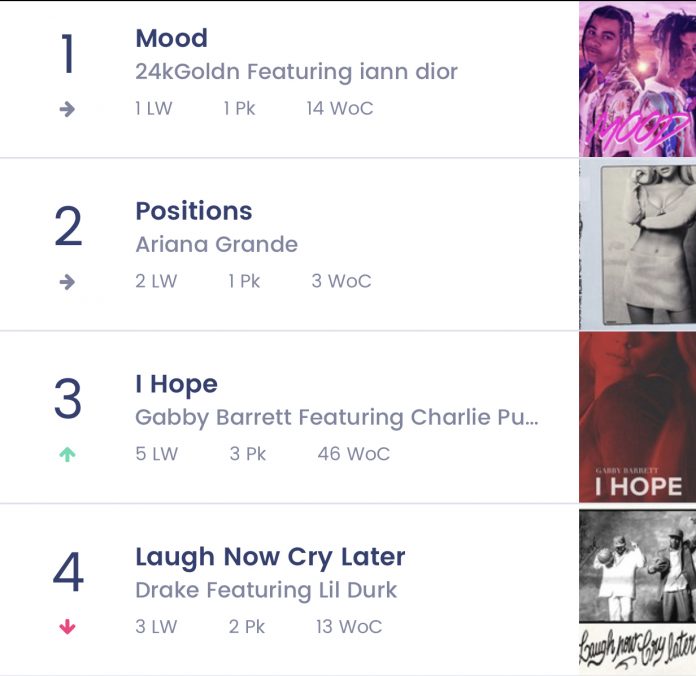
Task: Select the song title Laugh Now Cry Later
Action: [x=270, y=557]
